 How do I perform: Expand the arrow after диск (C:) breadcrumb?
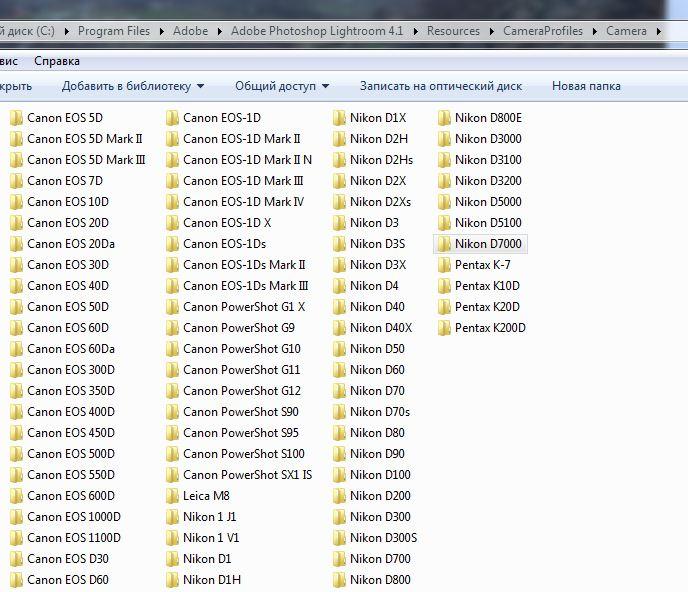67,32
